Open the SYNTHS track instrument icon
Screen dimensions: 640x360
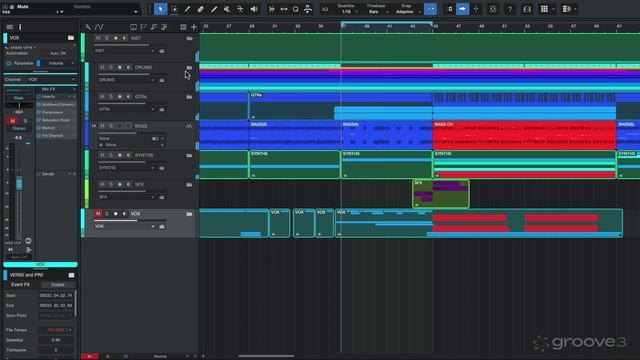pyautogui.click(x=162, y=168)
